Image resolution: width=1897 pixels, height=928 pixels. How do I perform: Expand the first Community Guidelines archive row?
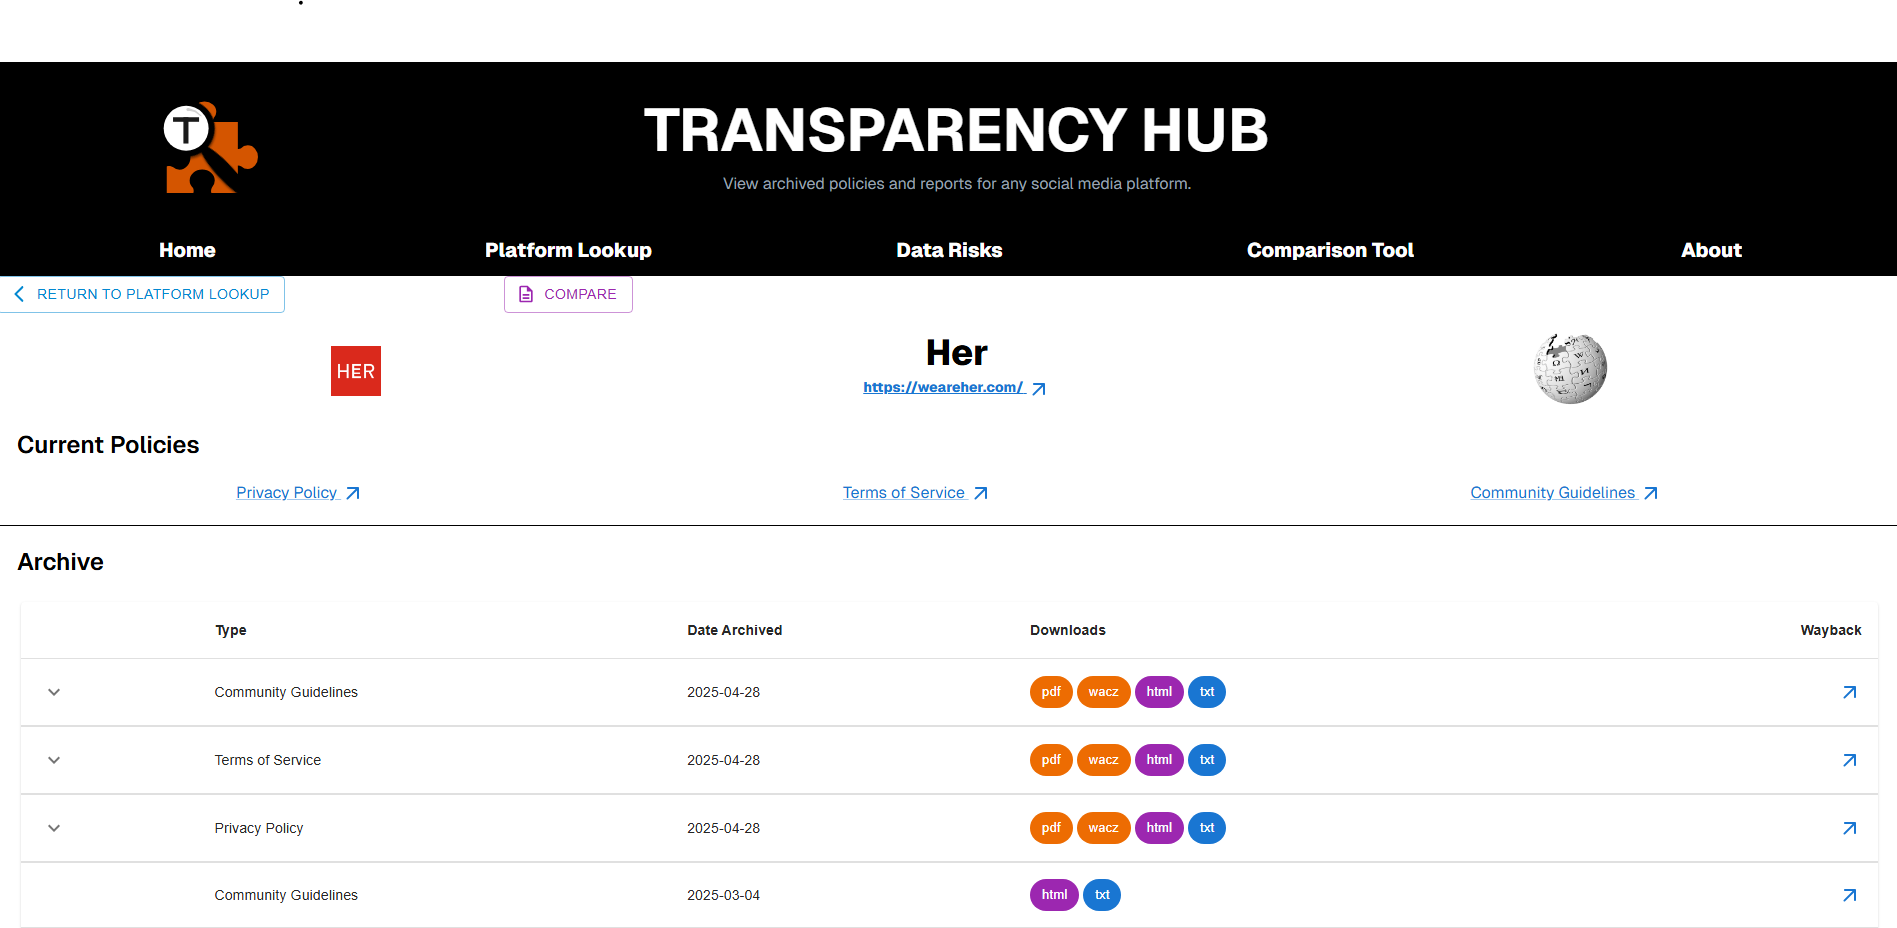tap(54, 692)
